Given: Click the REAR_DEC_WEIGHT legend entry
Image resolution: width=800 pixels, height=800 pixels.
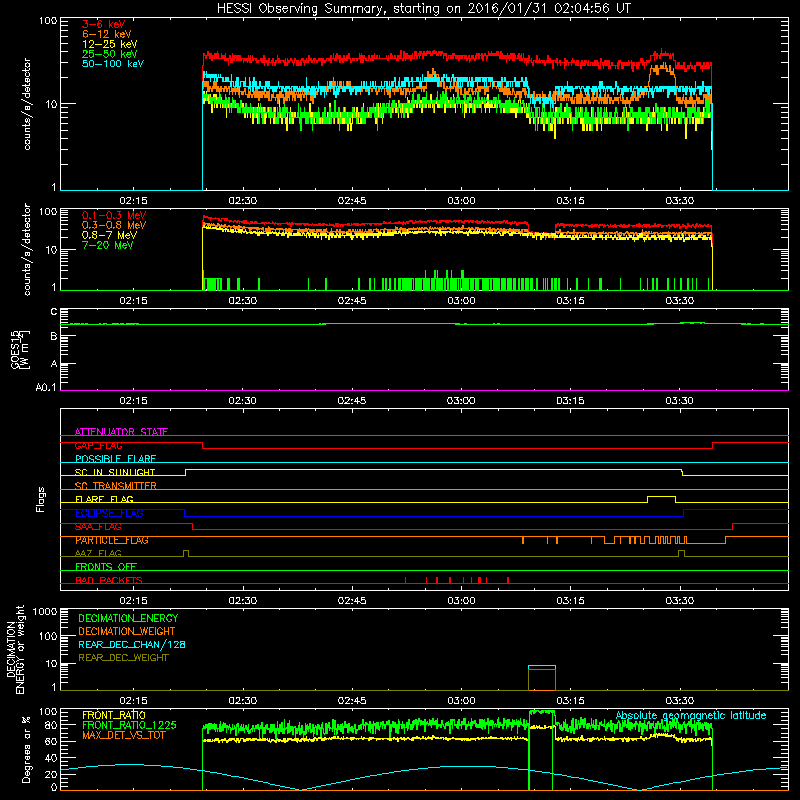Looking at the screenshot, I should (123, 658).
